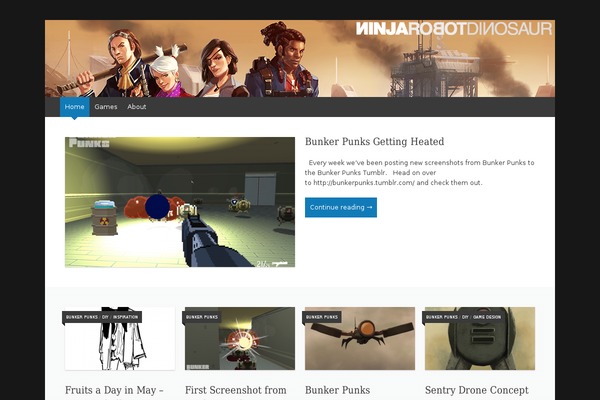Click the NinjaRobotDinosaur header logo

pos(454,29)
